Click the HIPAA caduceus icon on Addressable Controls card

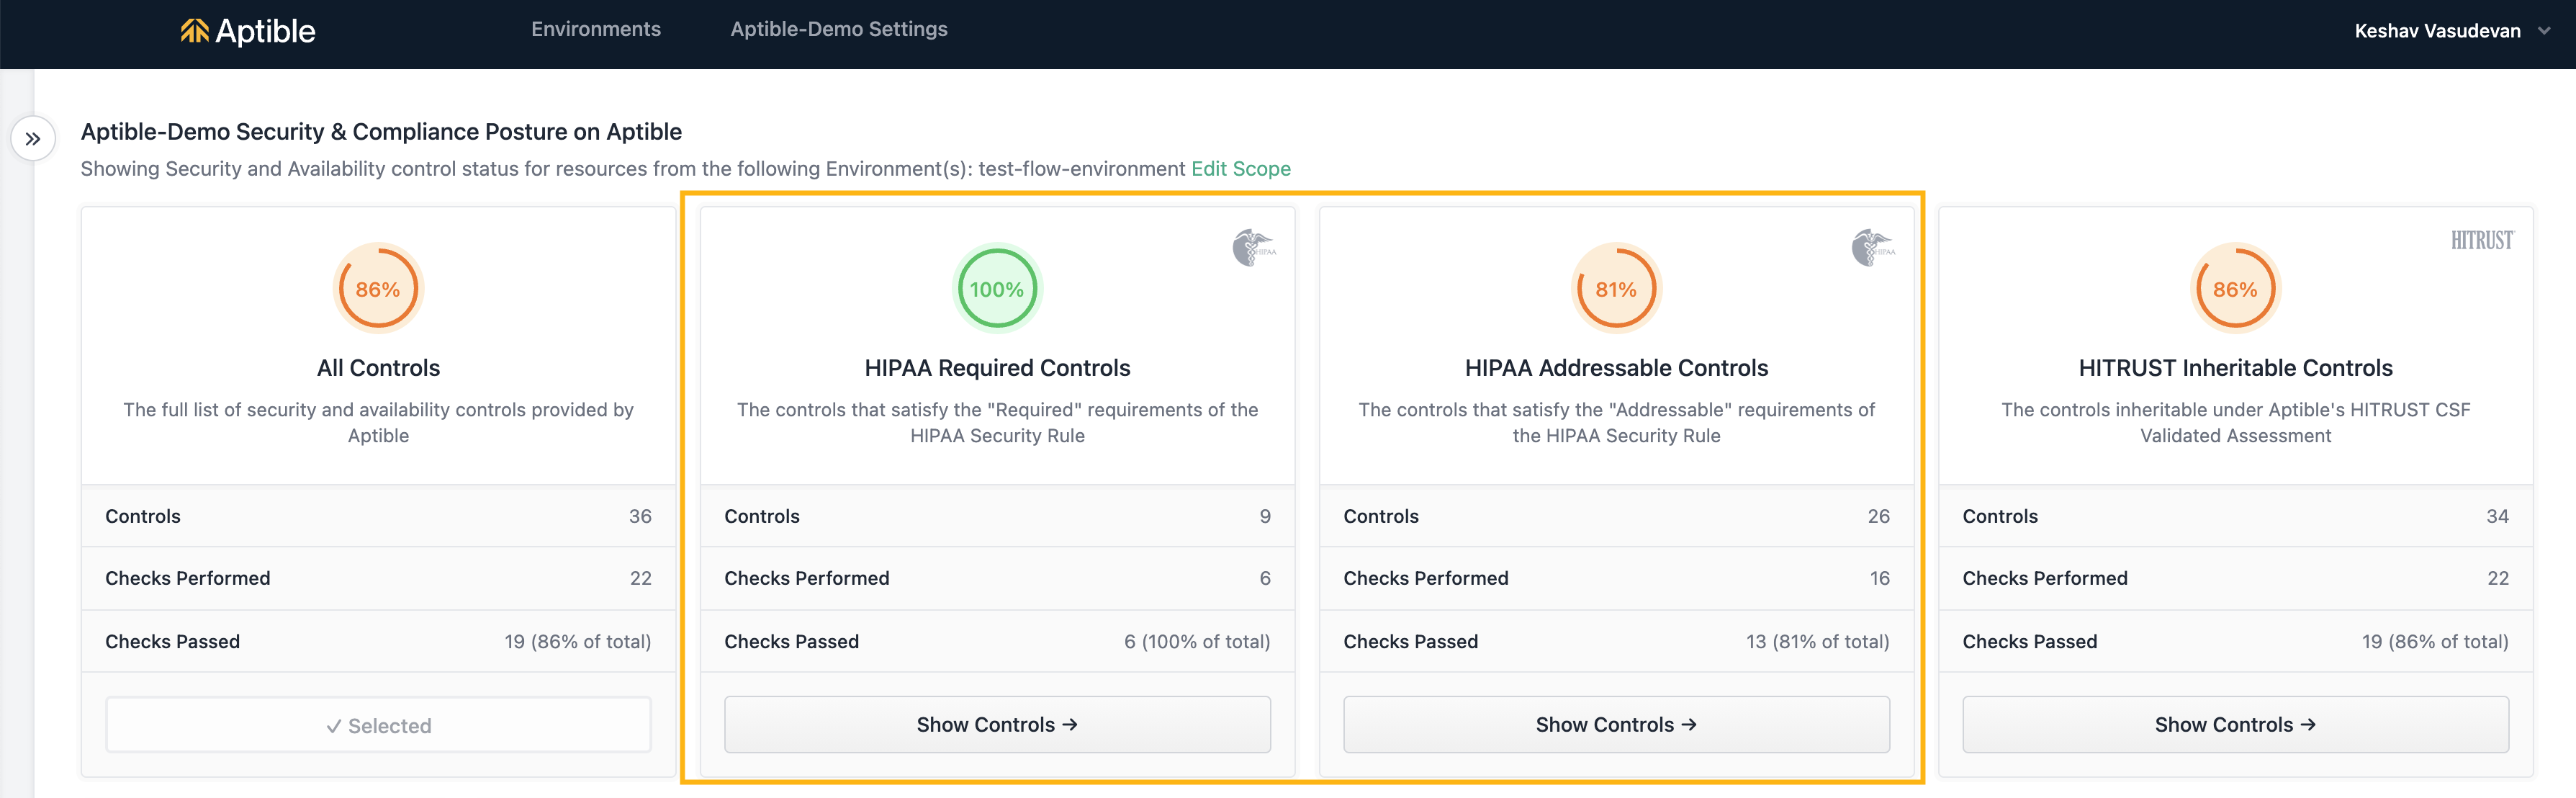coord(1871,247)
